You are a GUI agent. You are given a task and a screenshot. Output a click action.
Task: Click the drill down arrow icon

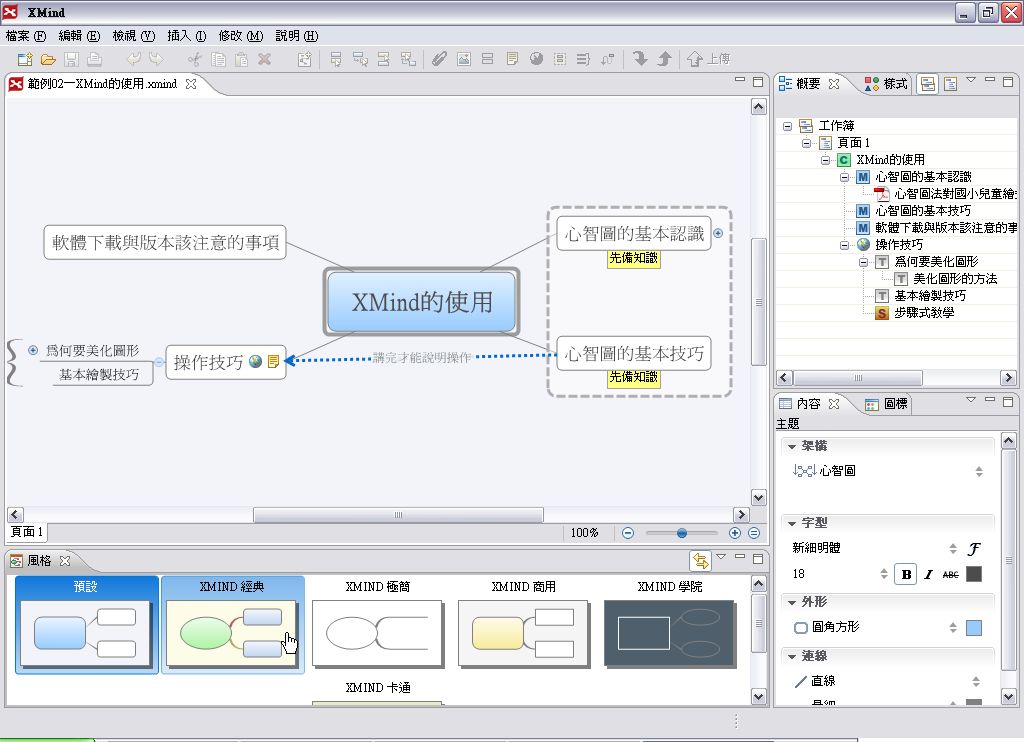coord(640,59)
